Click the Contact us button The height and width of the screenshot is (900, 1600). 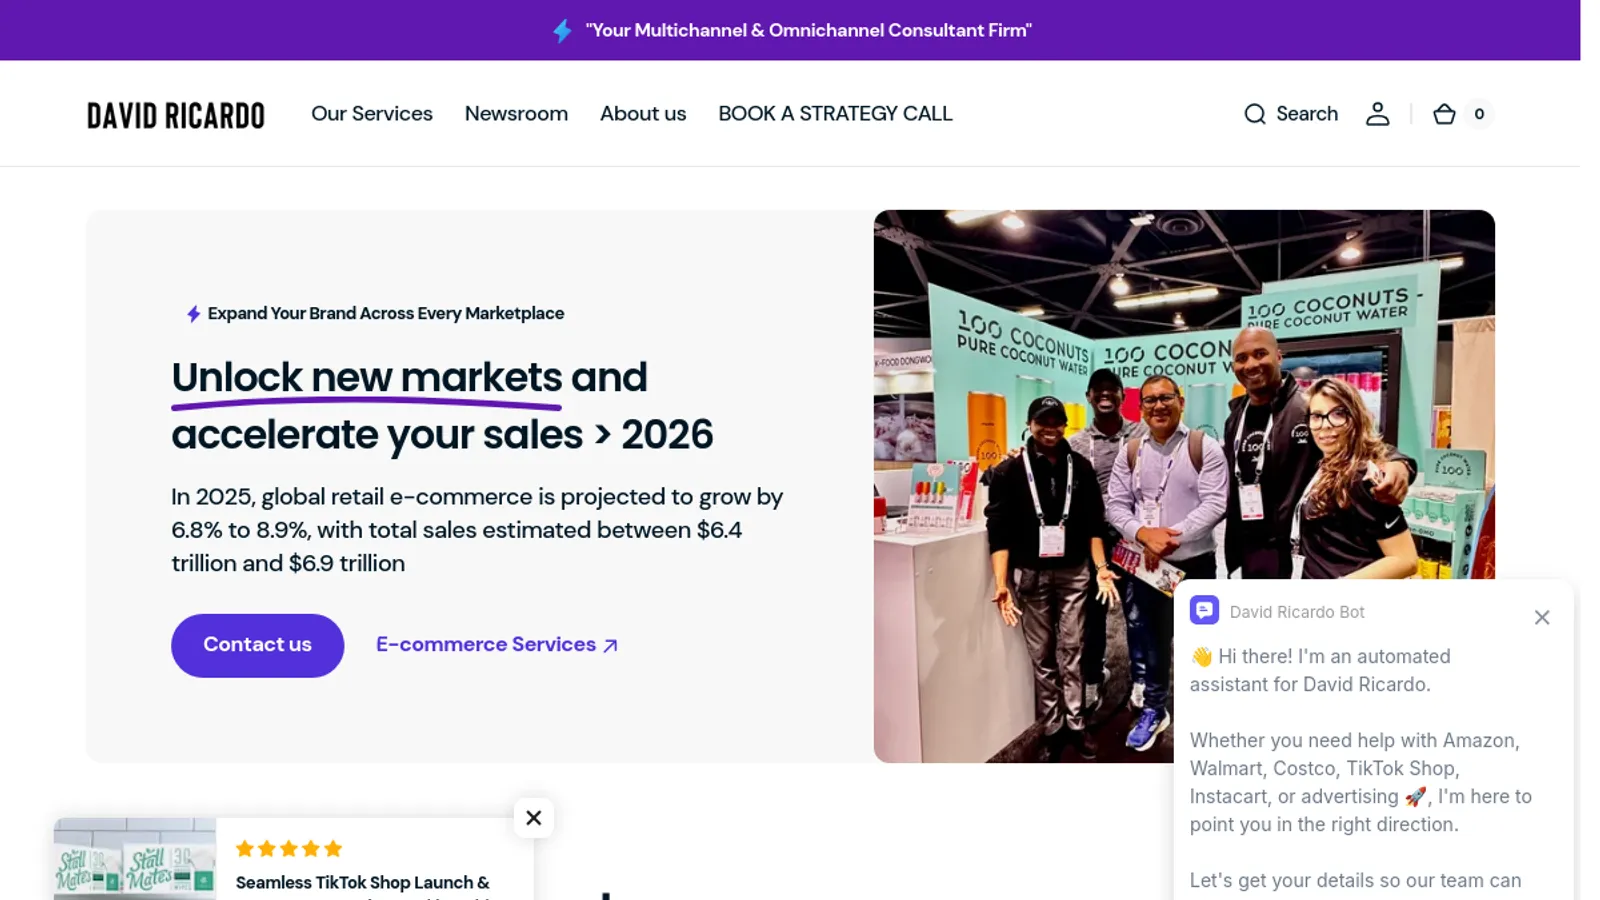[x=257, y=645]
